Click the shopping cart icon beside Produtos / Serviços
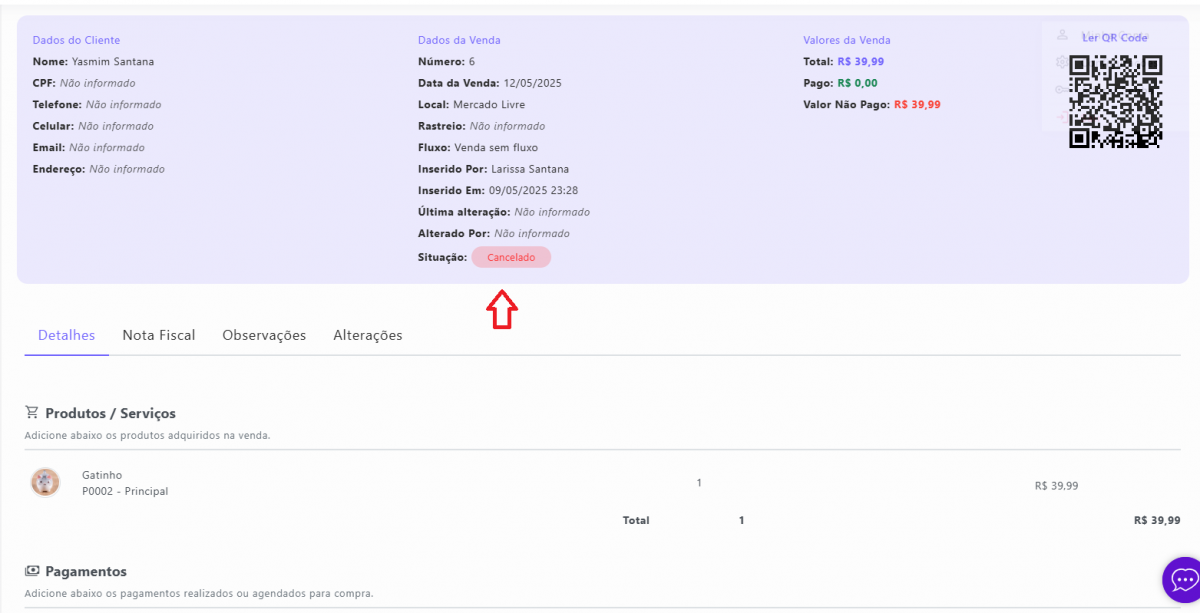Screen dimensions: 1200x613 coord(32,413)
